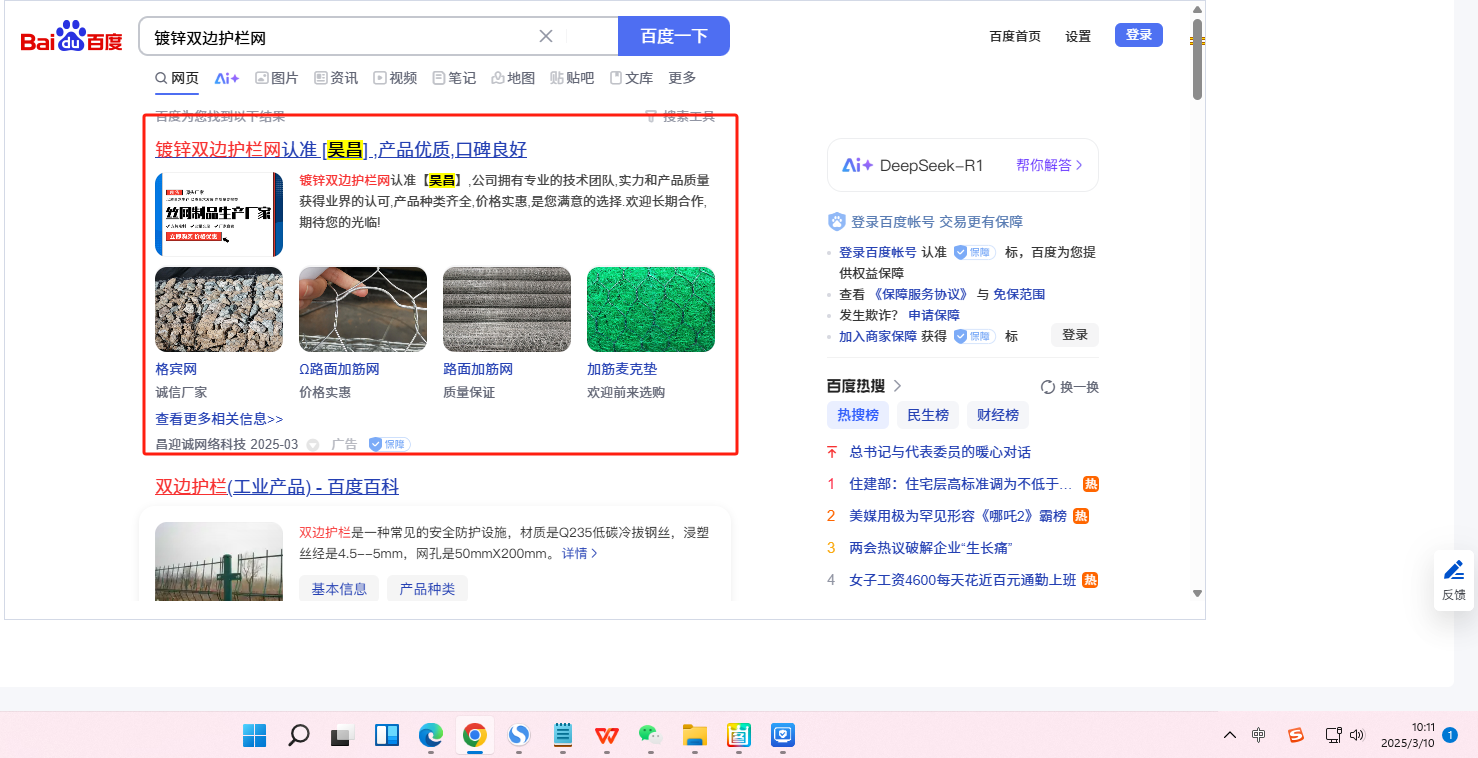Select the 民生榜 tab
Screen dimensions: 1478x758
point(928,415)
